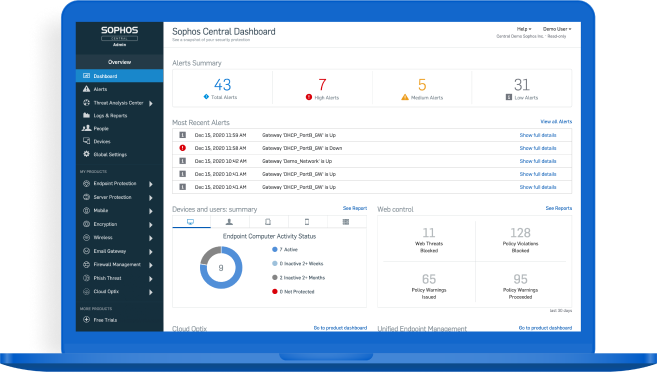Image resolution: width=657 pixels, height=378 pixels.
Task: Select the computers tab icon in summary
Action: click(190, 222)
